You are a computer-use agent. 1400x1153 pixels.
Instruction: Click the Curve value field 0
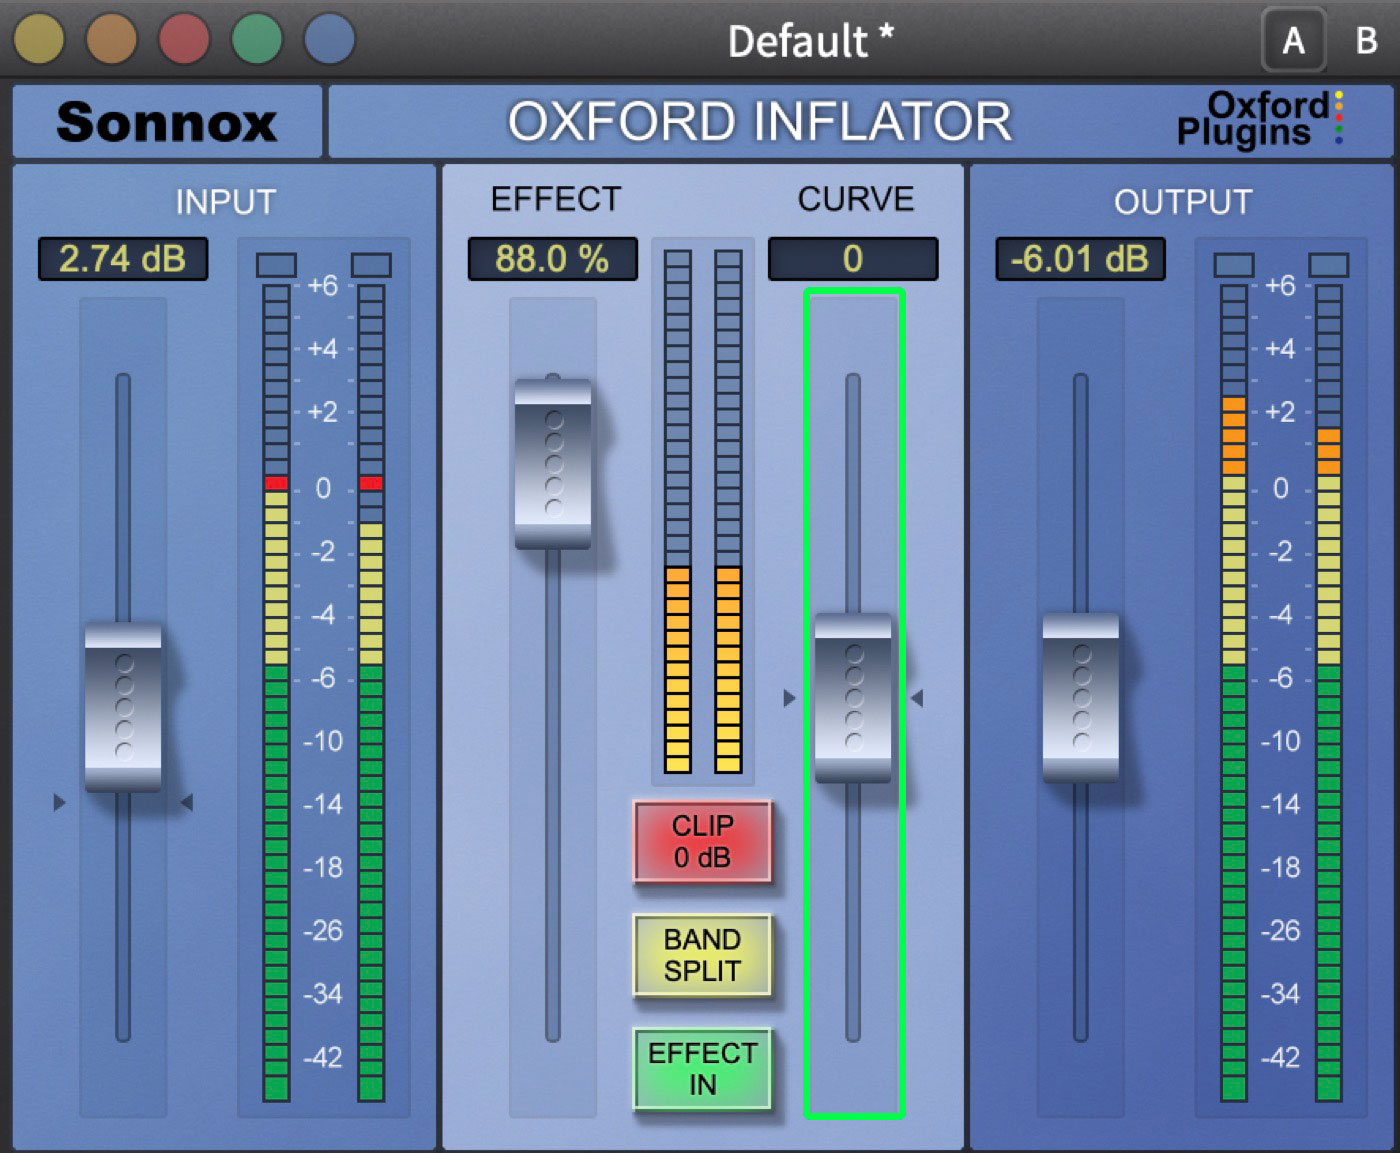(853, 259)
